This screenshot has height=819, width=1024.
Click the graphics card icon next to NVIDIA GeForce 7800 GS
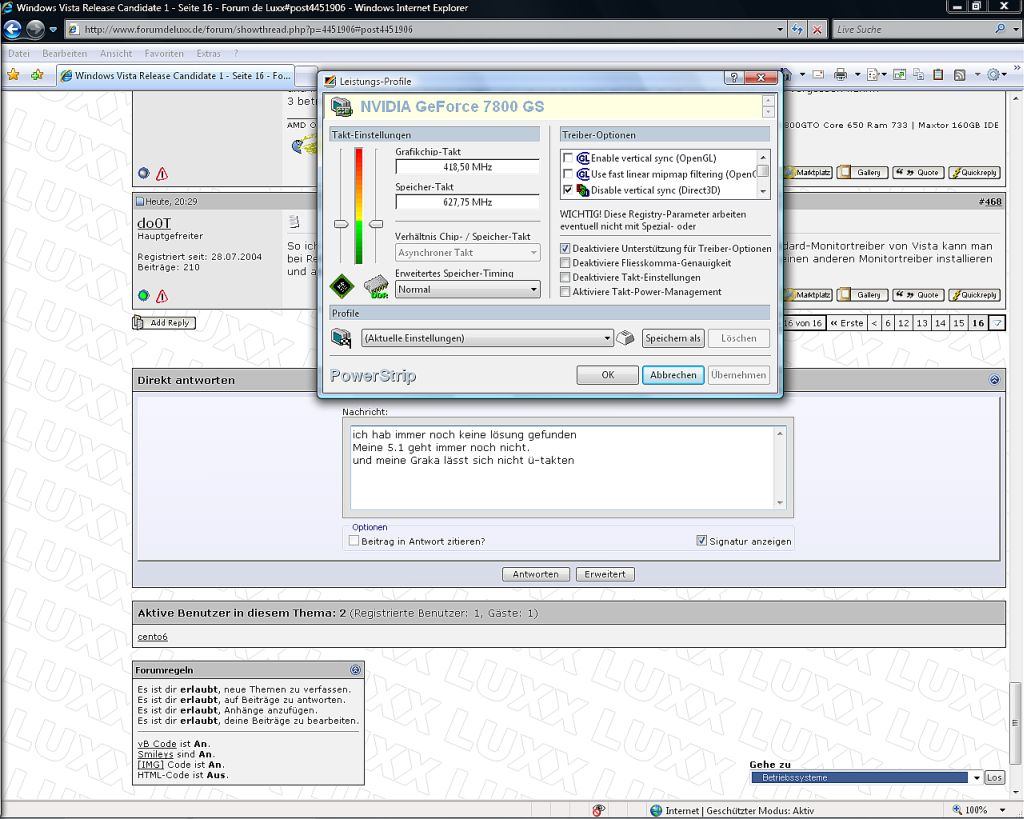tap(342, 106)
